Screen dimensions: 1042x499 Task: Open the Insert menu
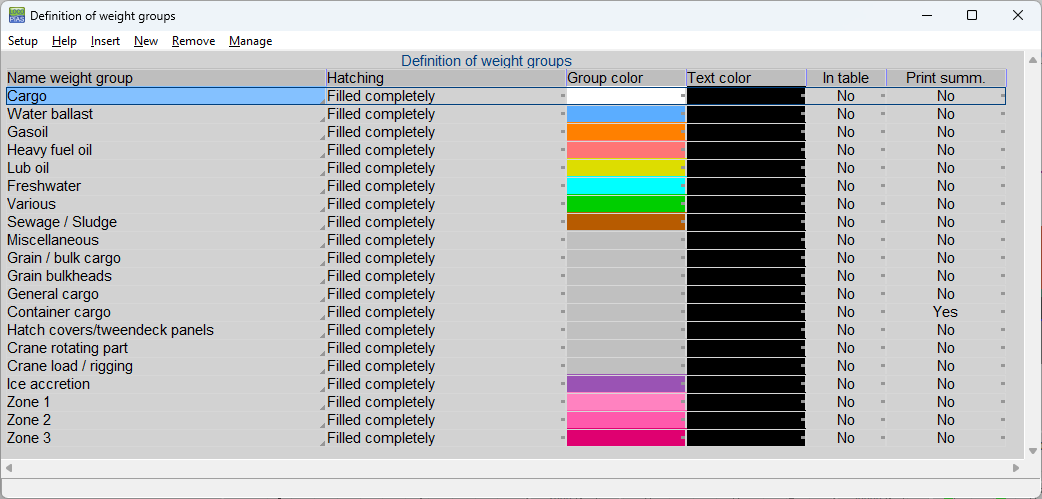[105, 41]
